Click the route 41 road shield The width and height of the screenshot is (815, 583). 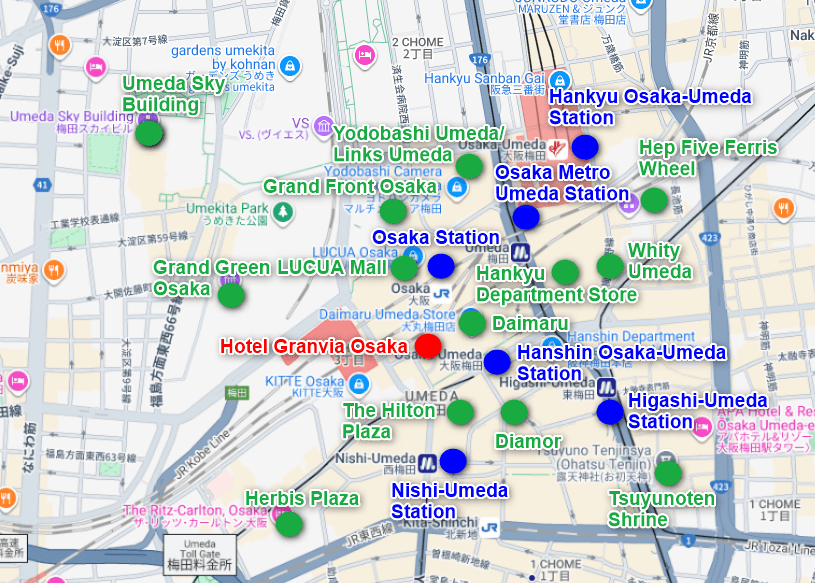[43, 184]
